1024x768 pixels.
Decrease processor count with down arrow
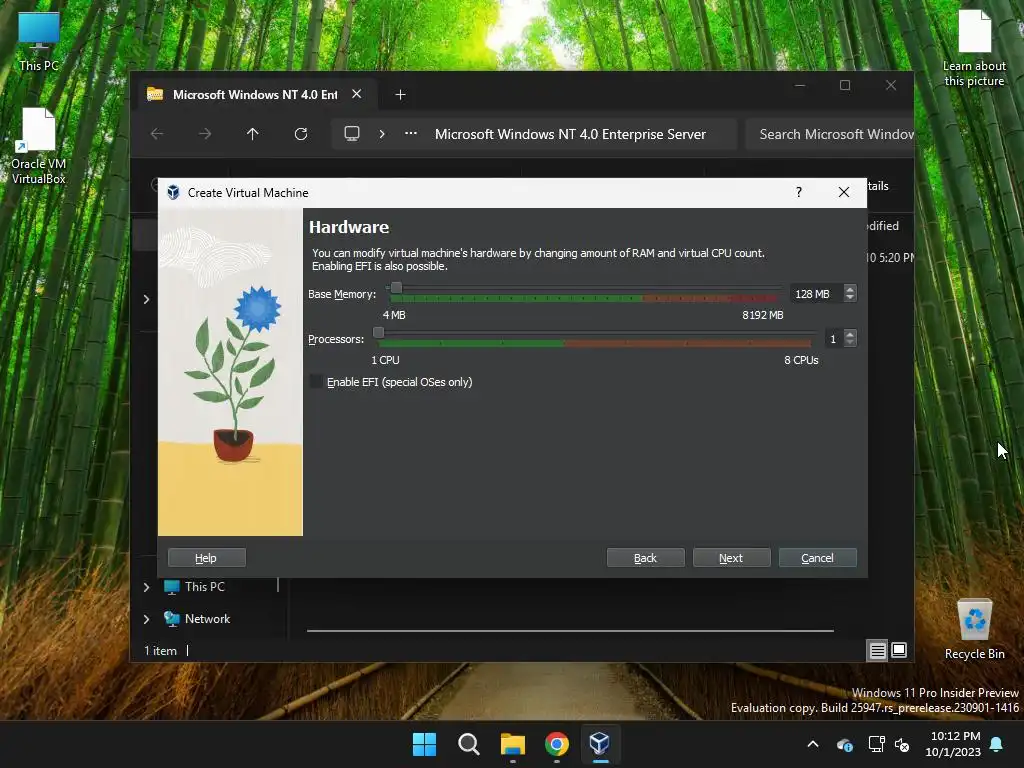tap(850, 343)
